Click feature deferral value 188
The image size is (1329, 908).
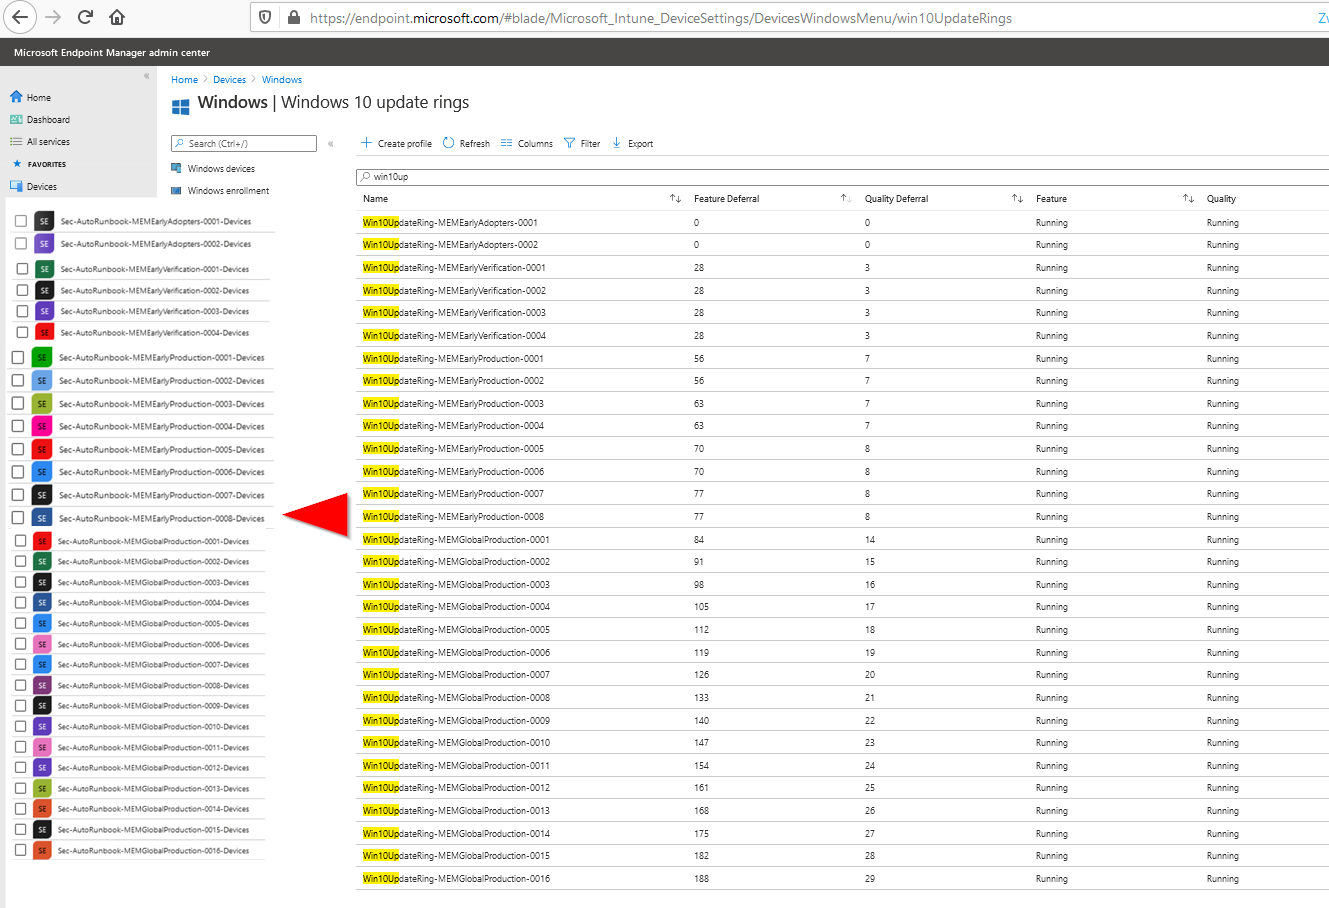pos(701,878)
